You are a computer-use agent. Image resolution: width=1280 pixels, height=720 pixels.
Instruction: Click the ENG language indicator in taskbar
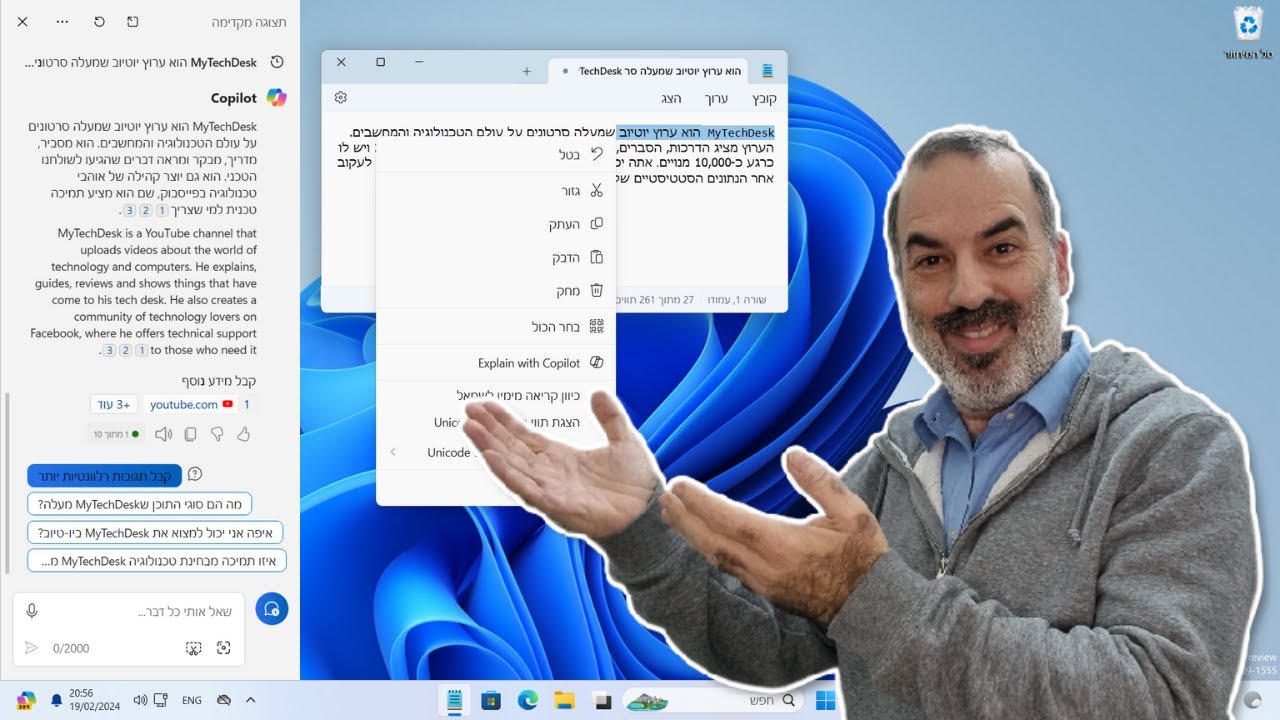pos(192,700)
